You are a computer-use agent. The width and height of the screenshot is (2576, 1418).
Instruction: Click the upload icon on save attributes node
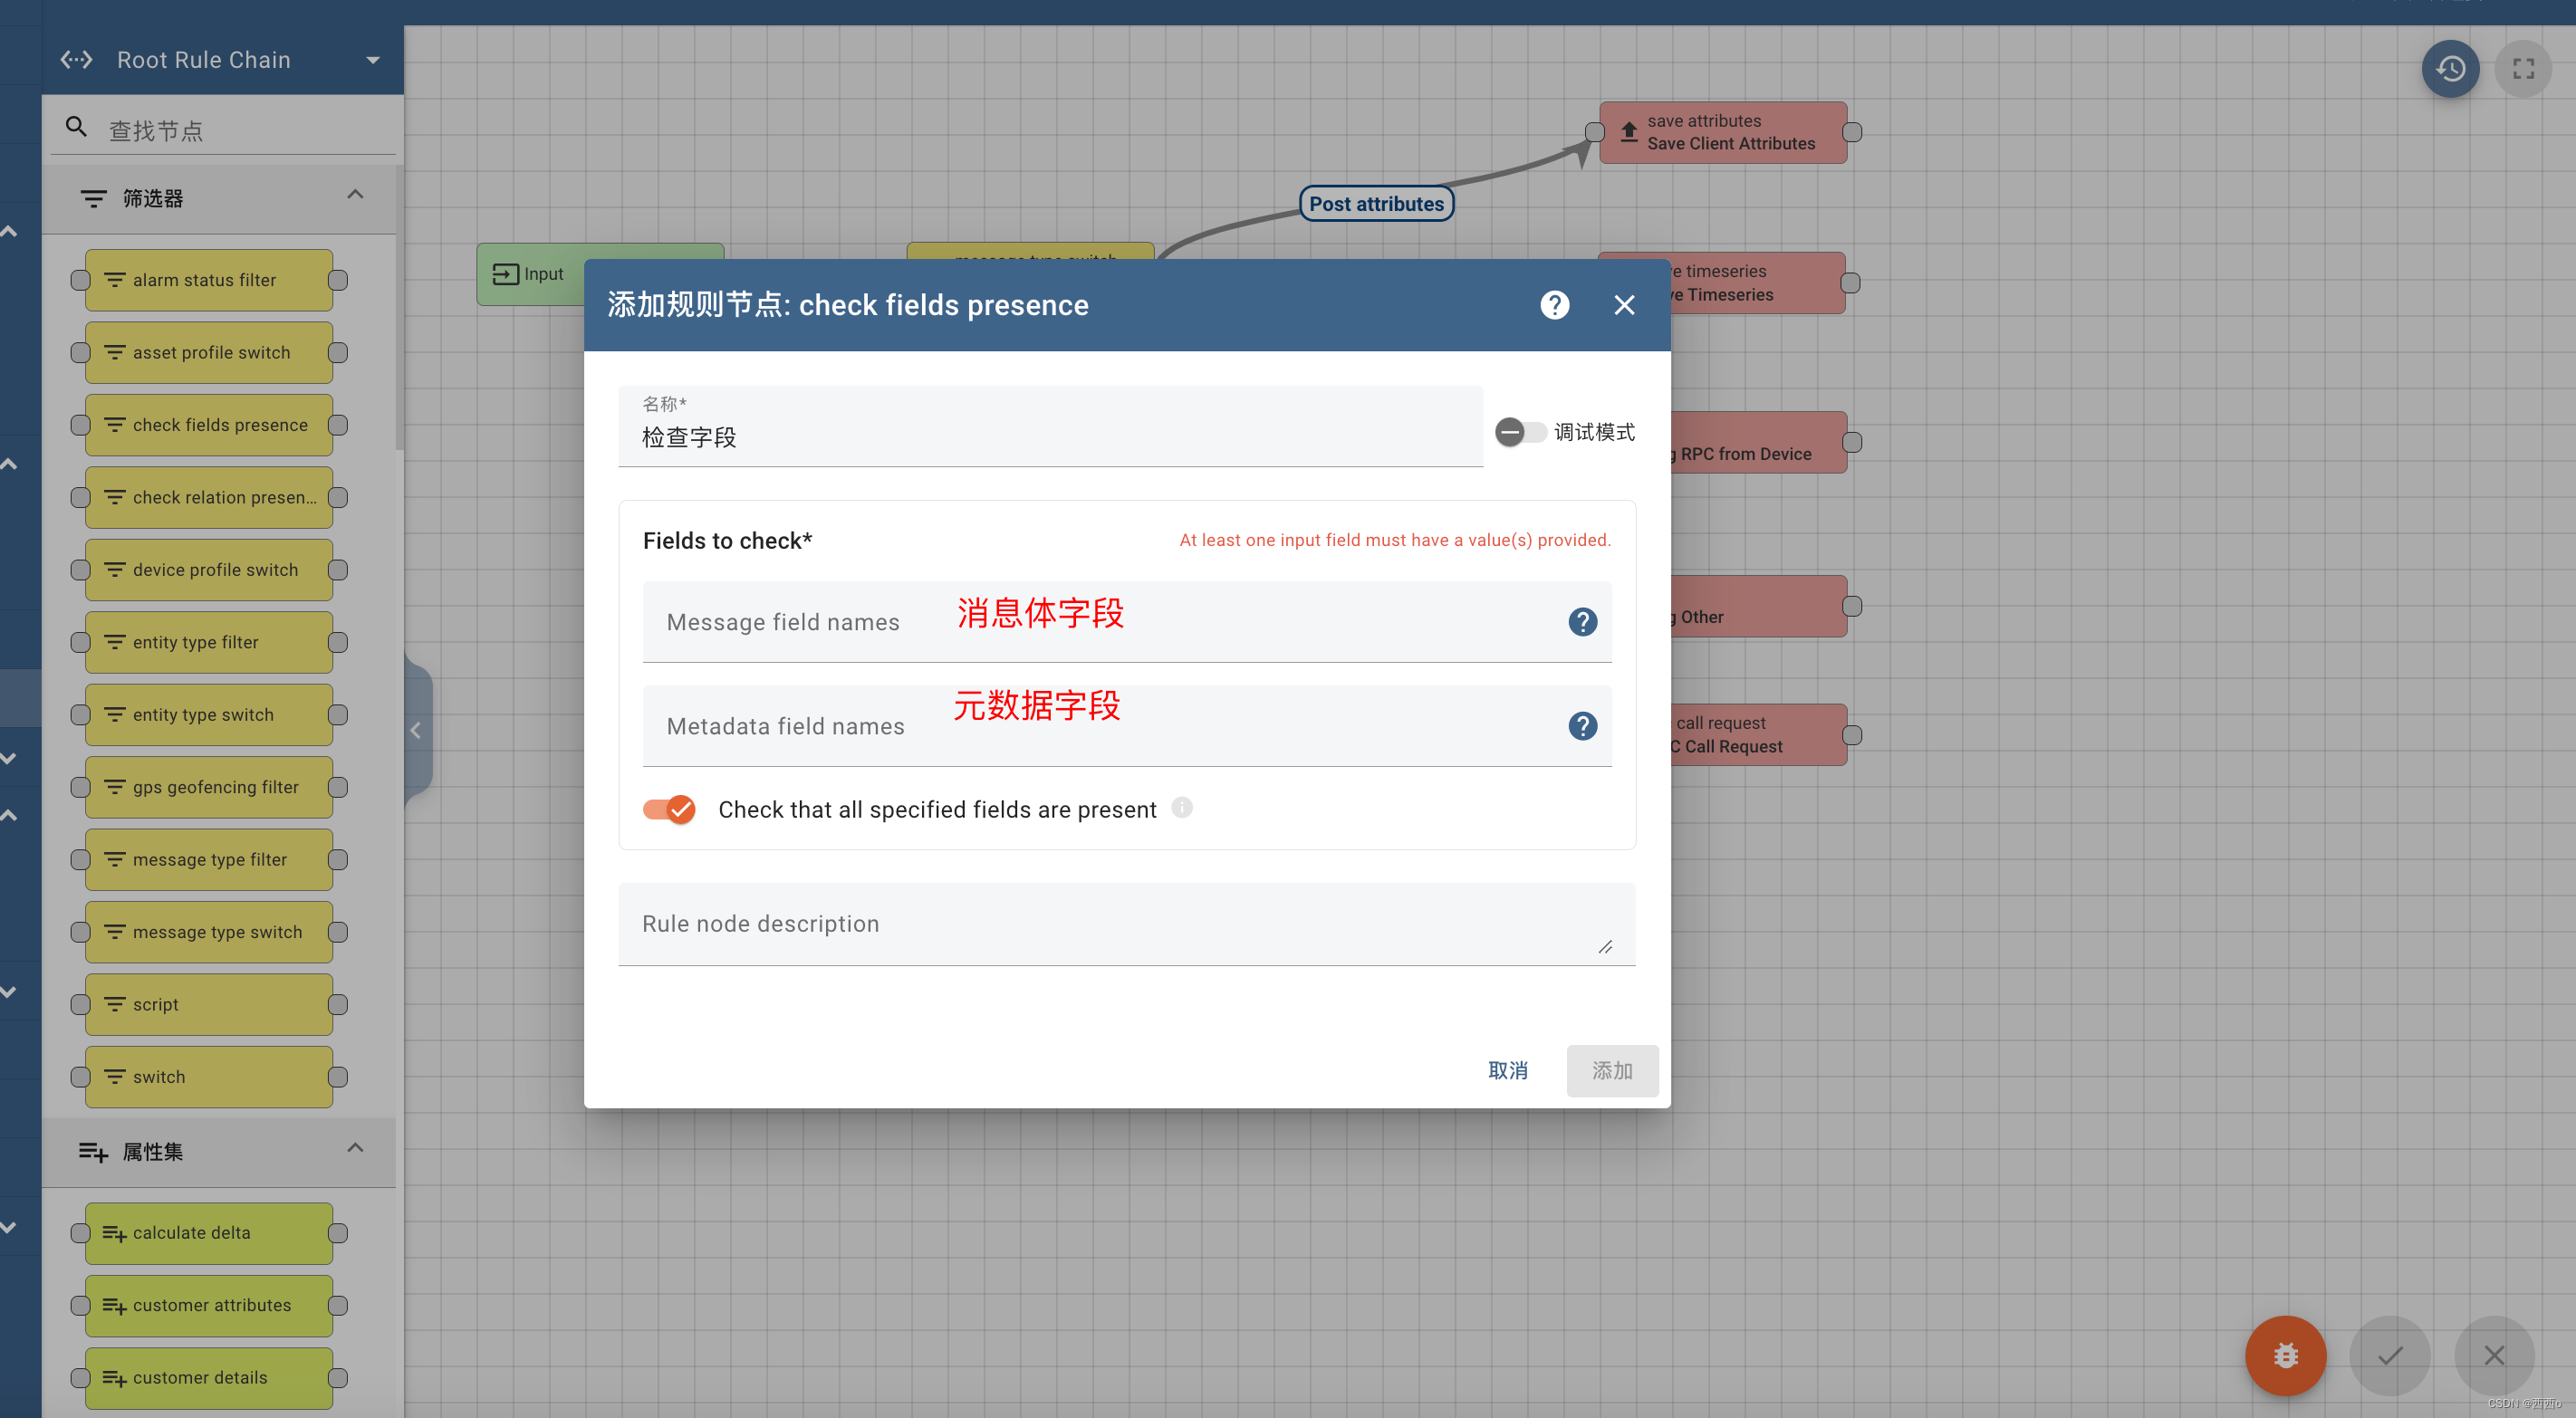[1629, 132]
